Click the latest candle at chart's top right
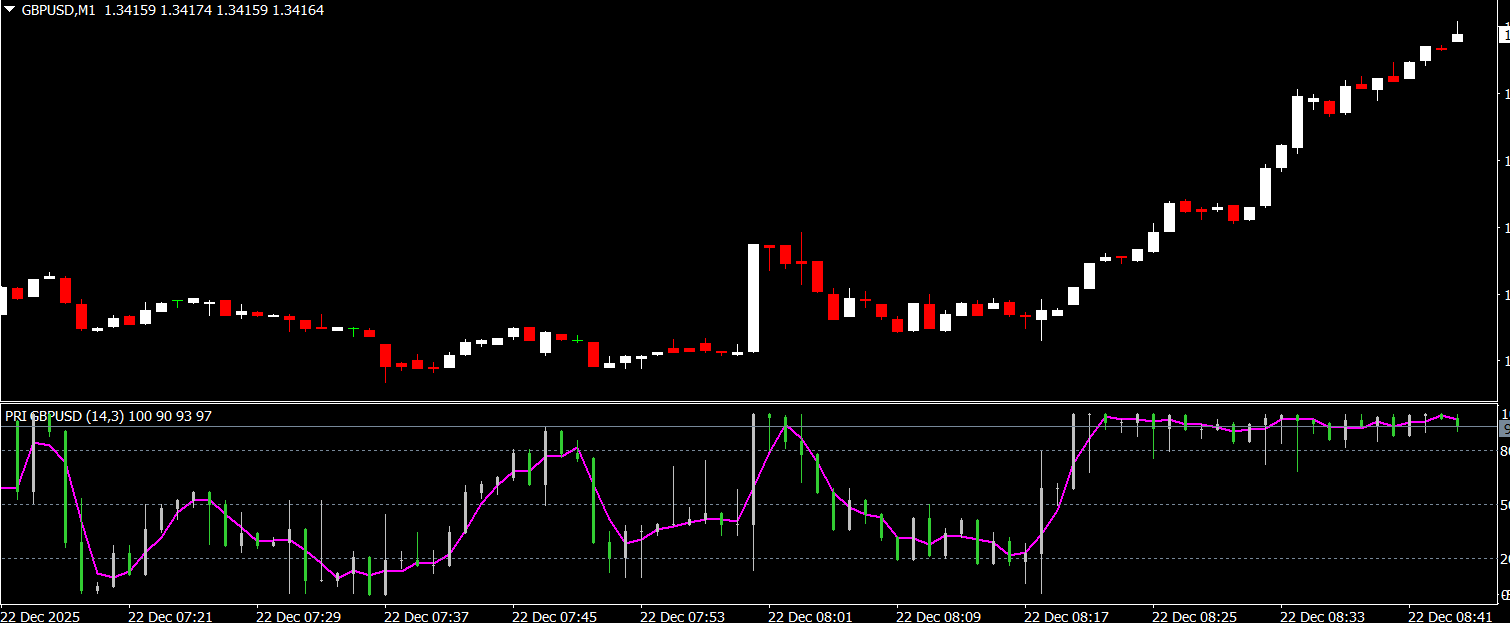This screenshot has width=1510, height=623. (1457, 37)
